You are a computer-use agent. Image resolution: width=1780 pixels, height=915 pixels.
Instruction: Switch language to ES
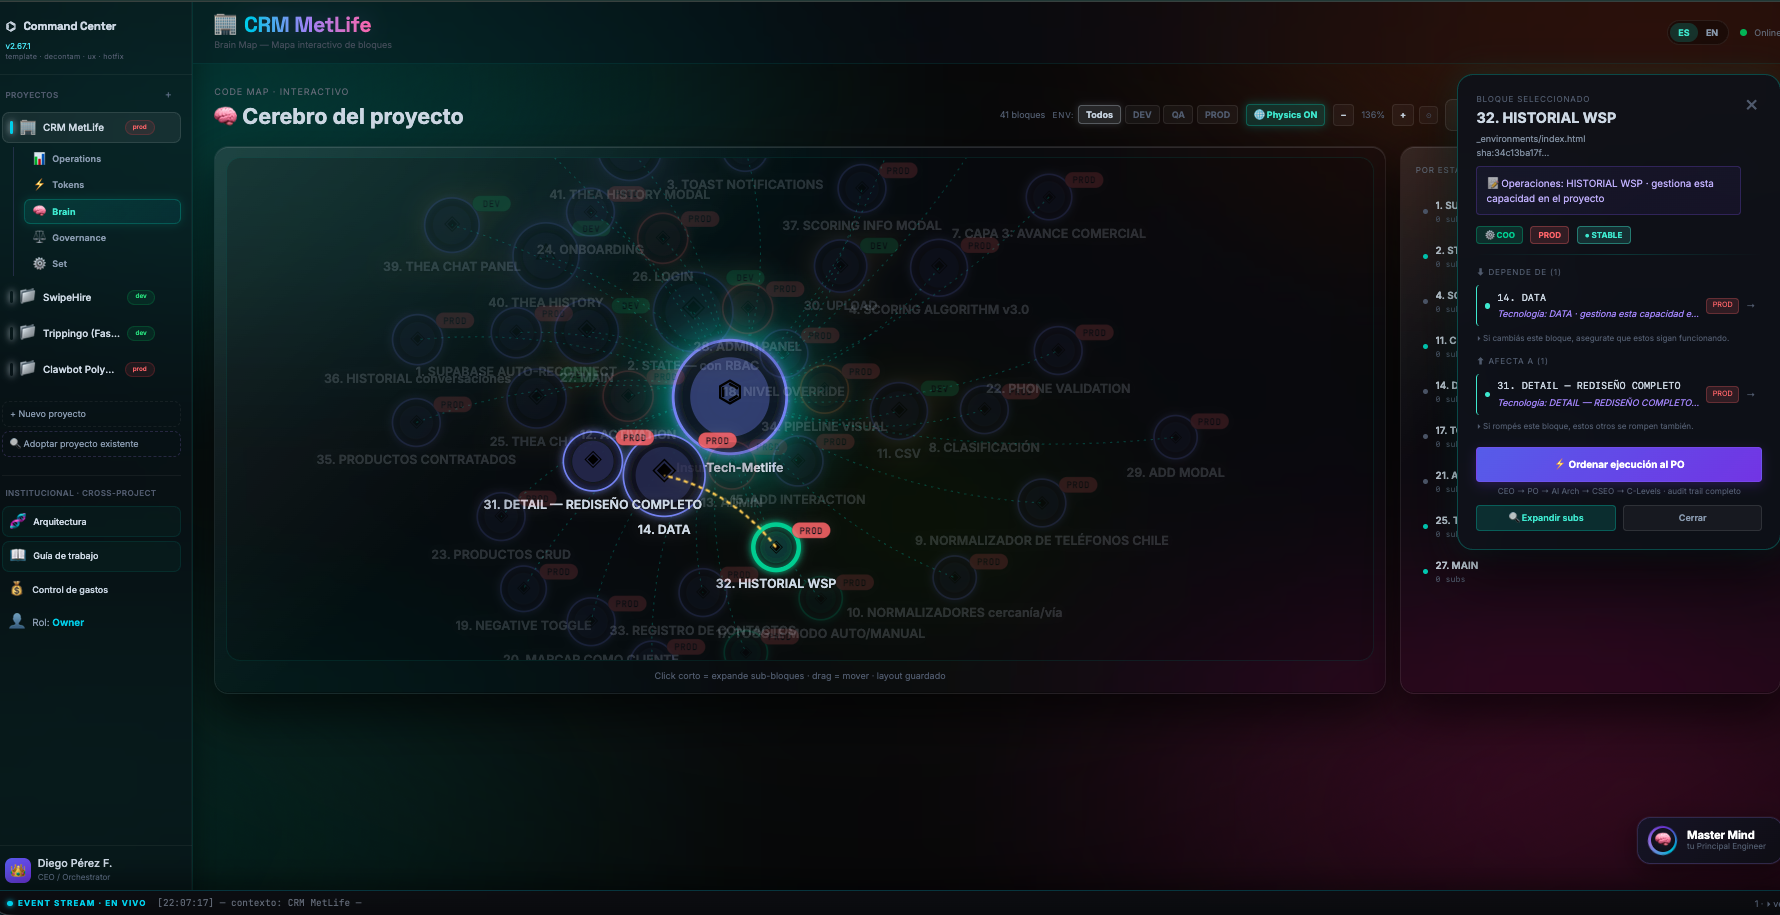(x=1684, y=33)
